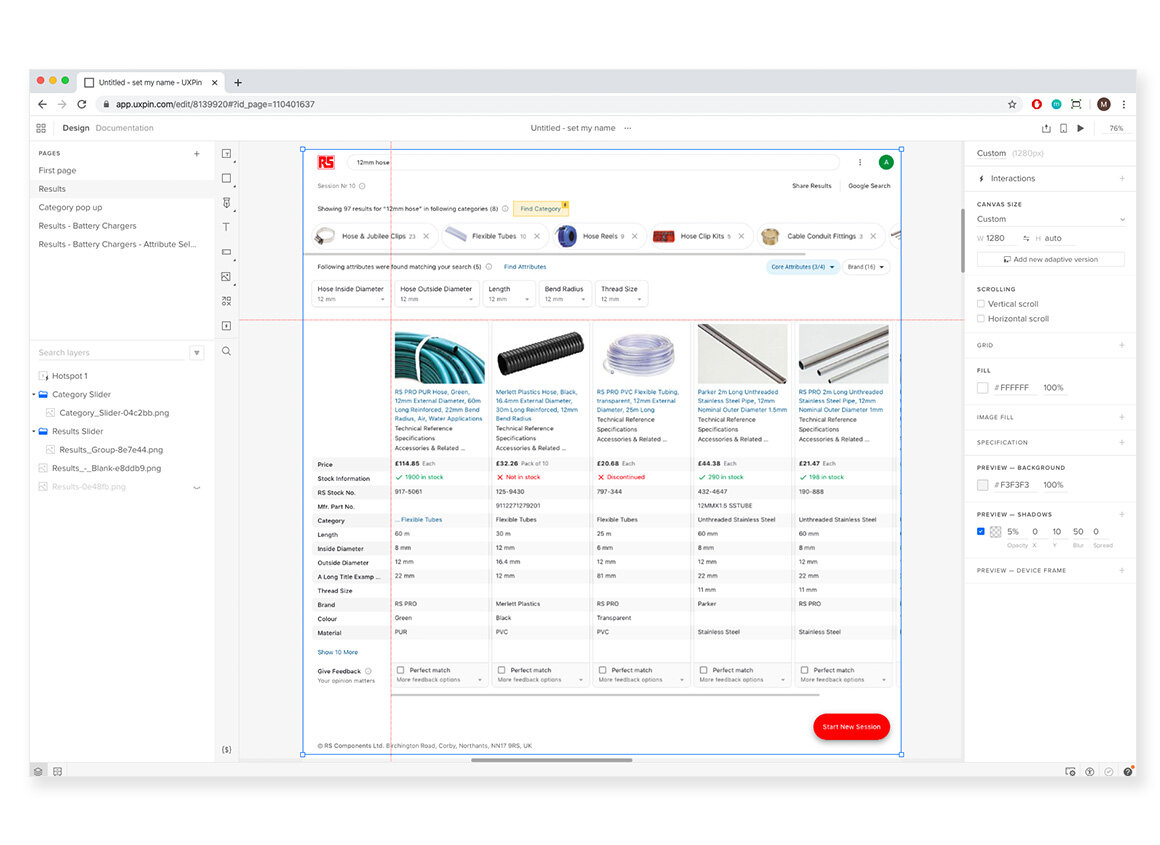Image resolution: width=1160 pixels, height=845 pixels.
Task: Check Perfect match under RS PRO PUR Hose
Action: click(x=400, y=670)
